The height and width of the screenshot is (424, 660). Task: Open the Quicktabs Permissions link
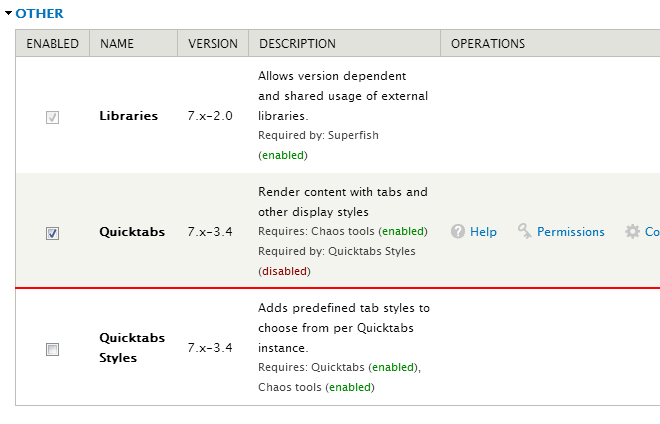tap(570, 232)
